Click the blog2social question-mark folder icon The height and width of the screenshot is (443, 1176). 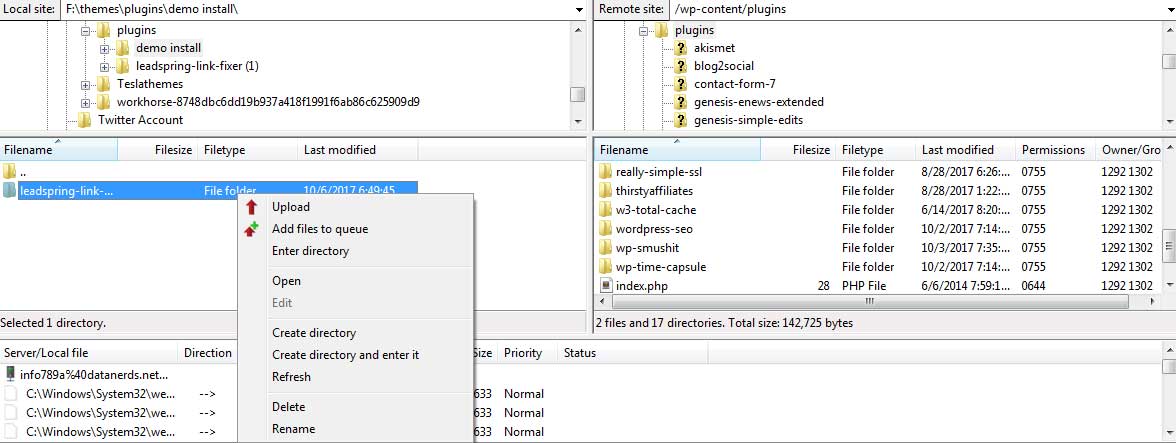pos(680,66)
